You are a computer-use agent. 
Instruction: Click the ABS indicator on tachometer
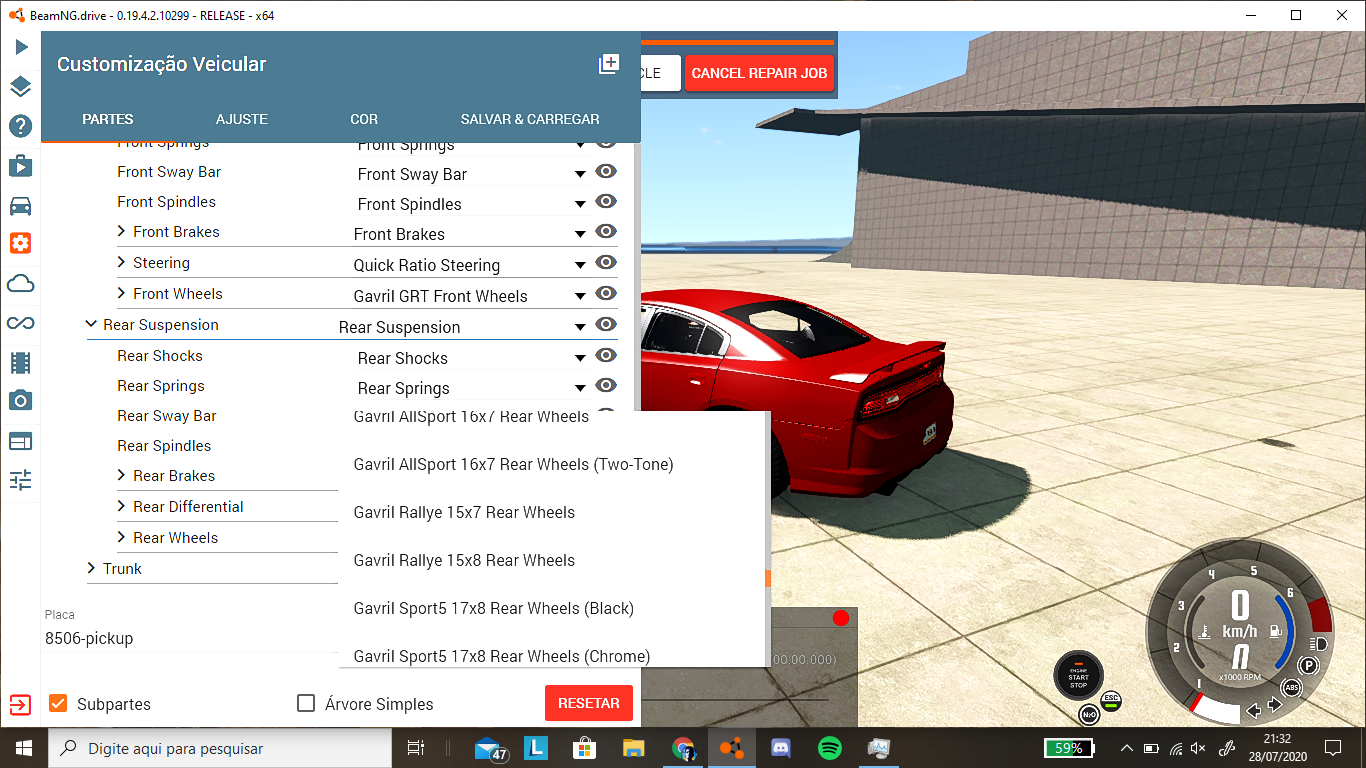point(1292,688)
